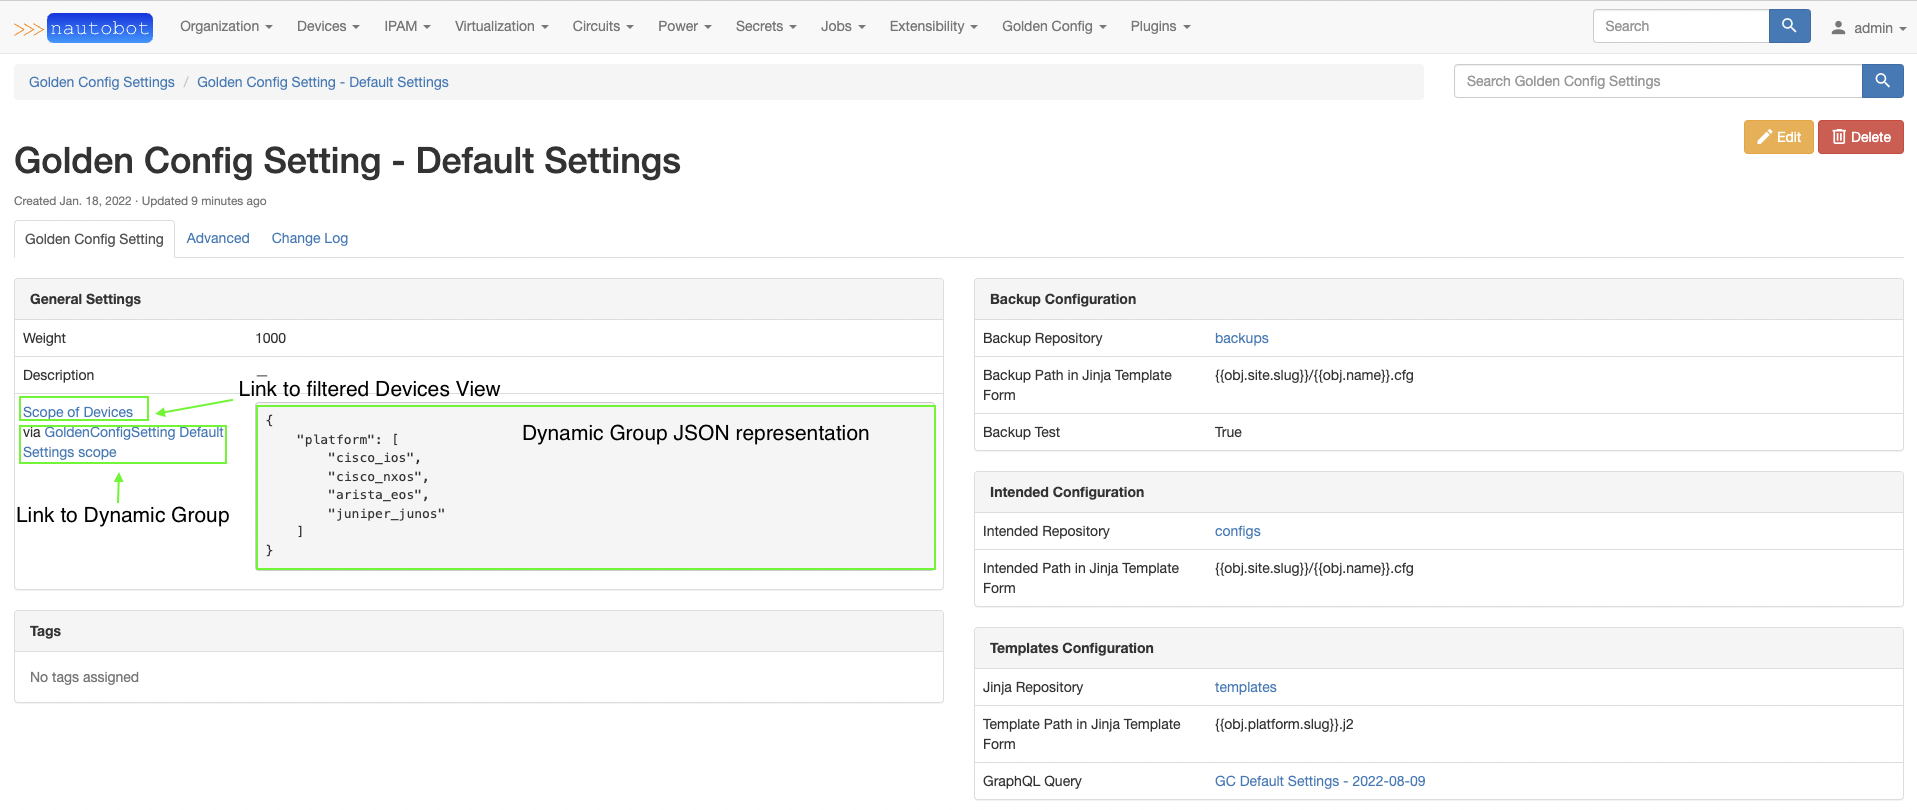Click the Search Golden Config Settings field
Screen dimensions: 1917x810
pyautogui.click(x=1657, y=81)
